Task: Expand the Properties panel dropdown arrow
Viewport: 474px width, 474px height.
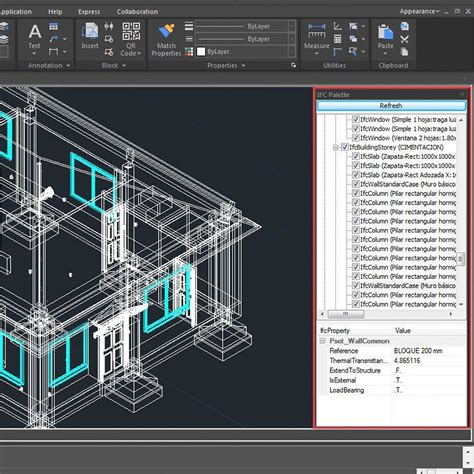Action: [243, 66]
